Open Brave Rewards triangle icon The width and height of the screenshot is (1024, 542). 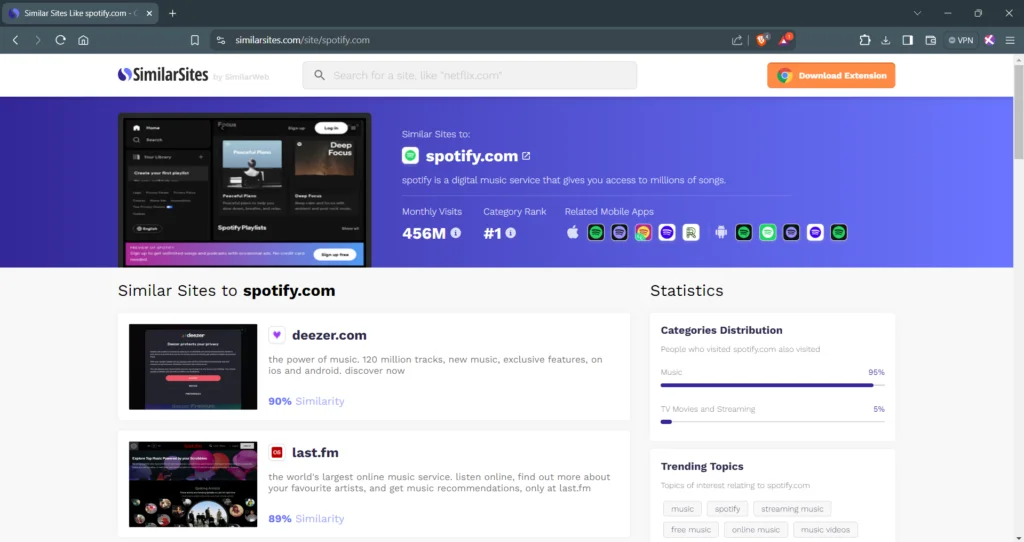click(784, 40)
